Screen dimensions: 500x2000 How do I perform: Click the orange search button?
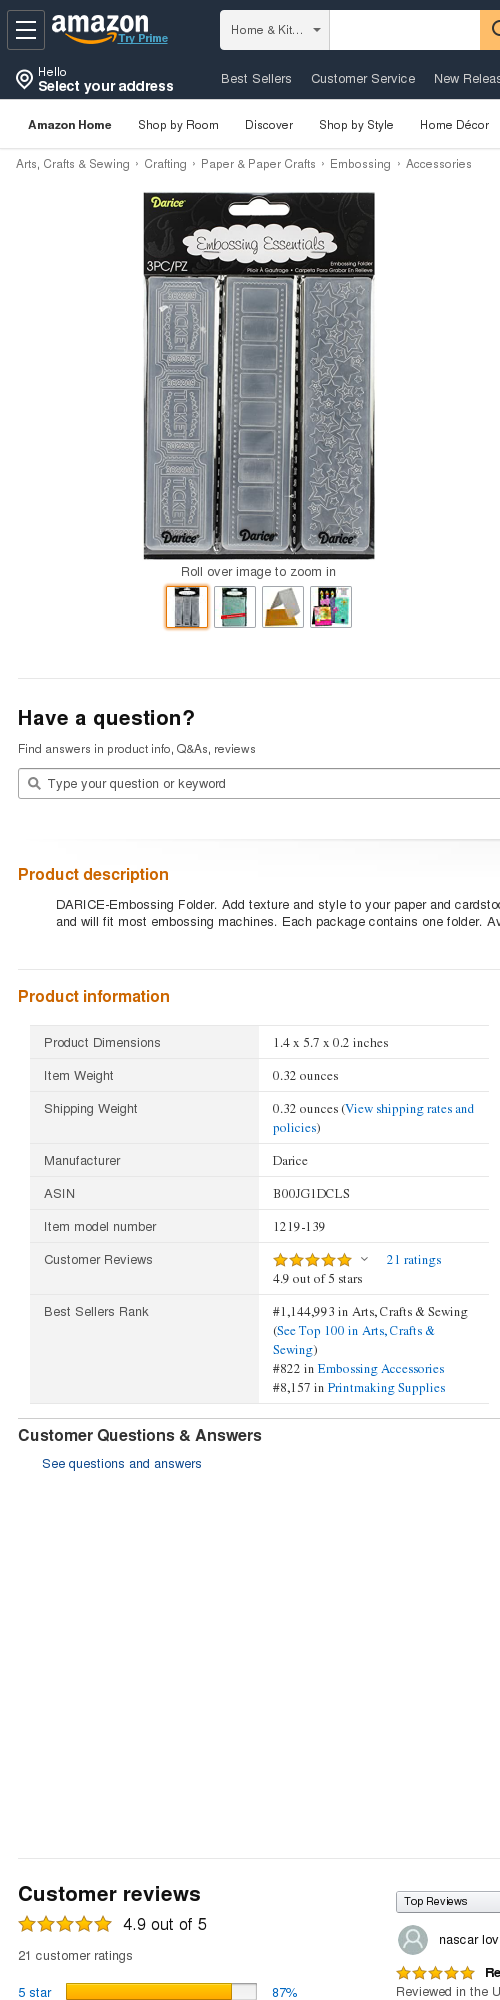491,30
